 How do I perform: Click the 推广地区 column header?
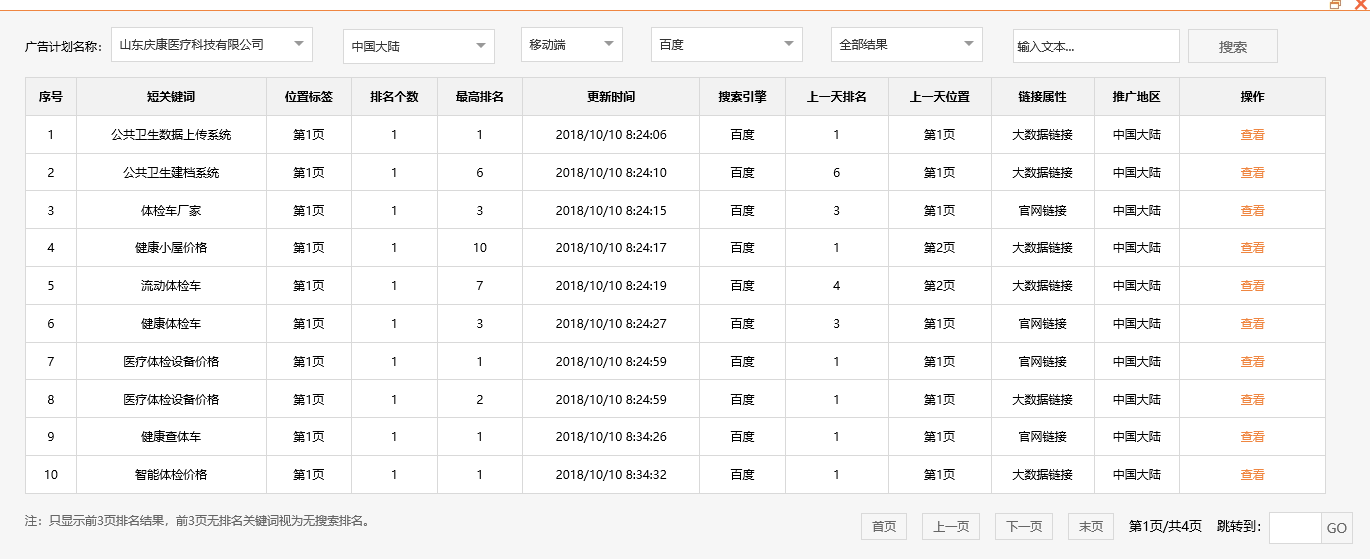(x=1137, y=97)
